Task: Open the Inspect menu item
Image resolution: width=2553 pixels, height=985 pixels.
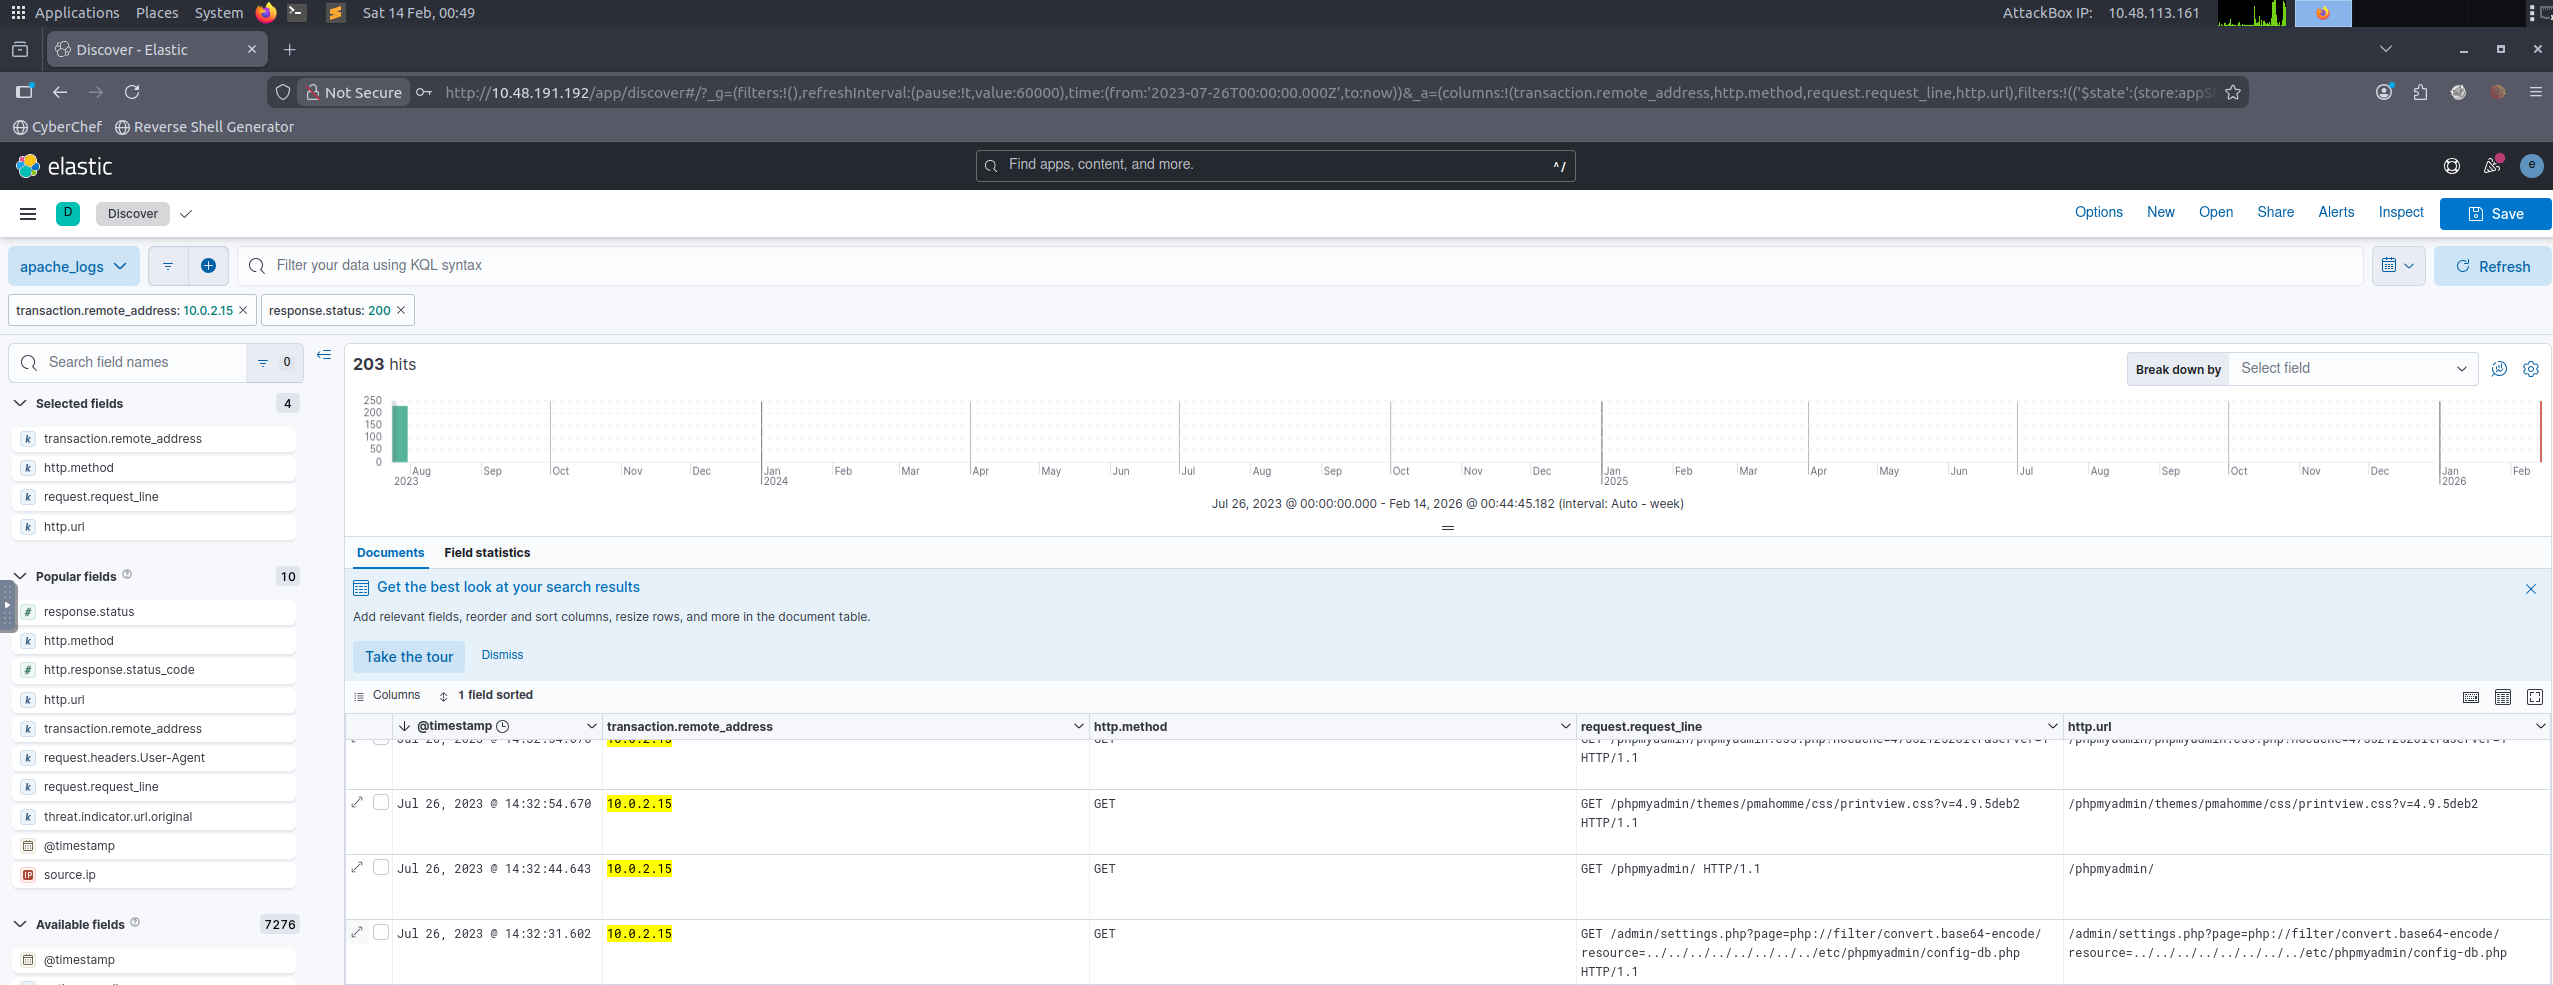Action: pos(2400,213)
